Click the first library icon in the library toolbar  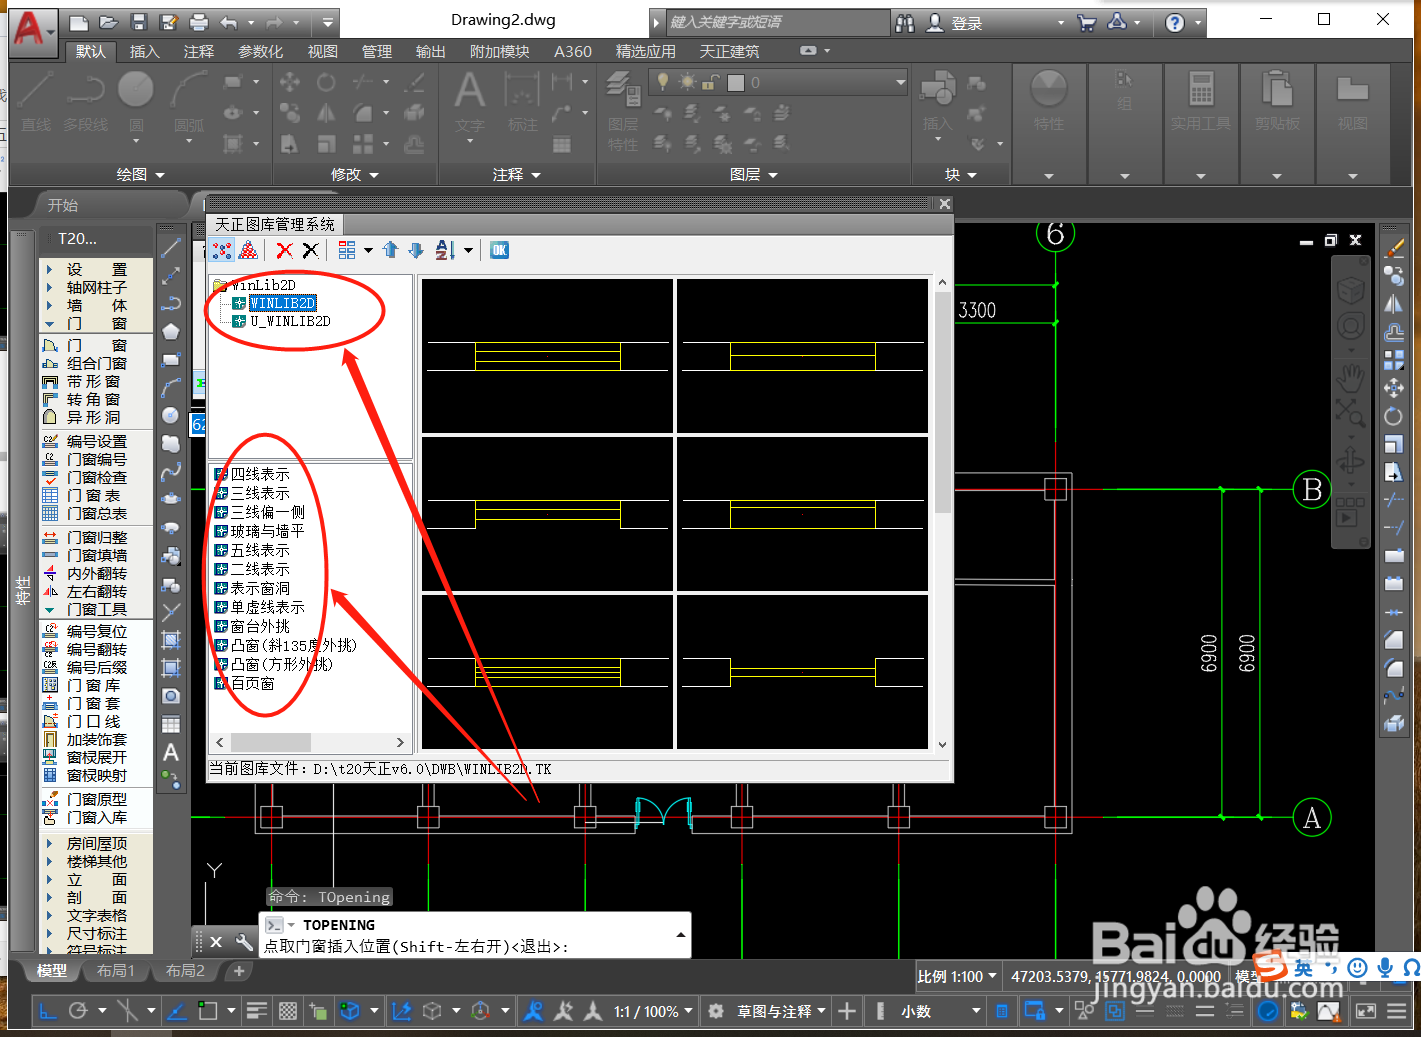click(222, 250)
